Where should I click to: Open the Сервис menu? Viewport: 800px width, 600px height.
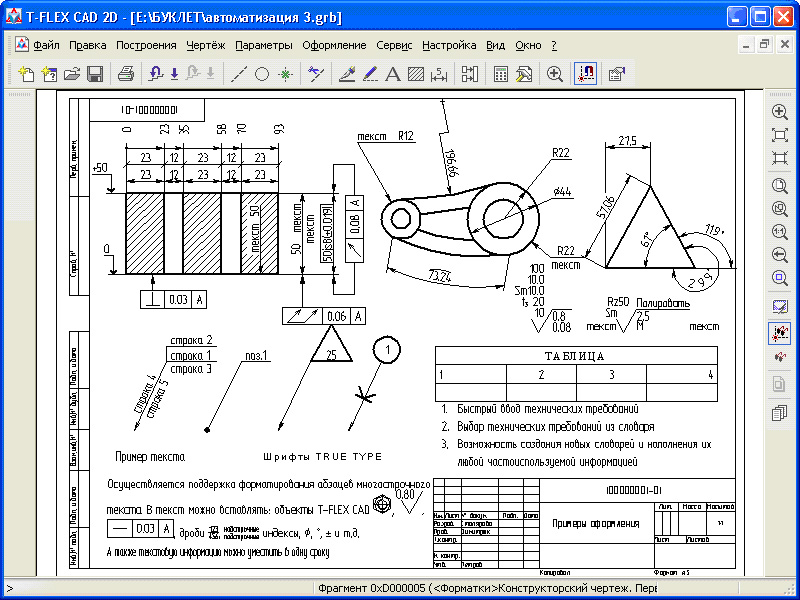(x=394, y=45)
